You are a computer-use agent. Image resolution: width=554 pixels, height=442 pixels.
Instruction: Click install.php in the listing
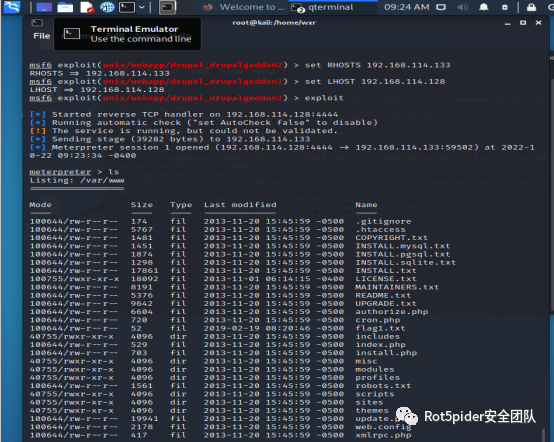pos(386,353)
